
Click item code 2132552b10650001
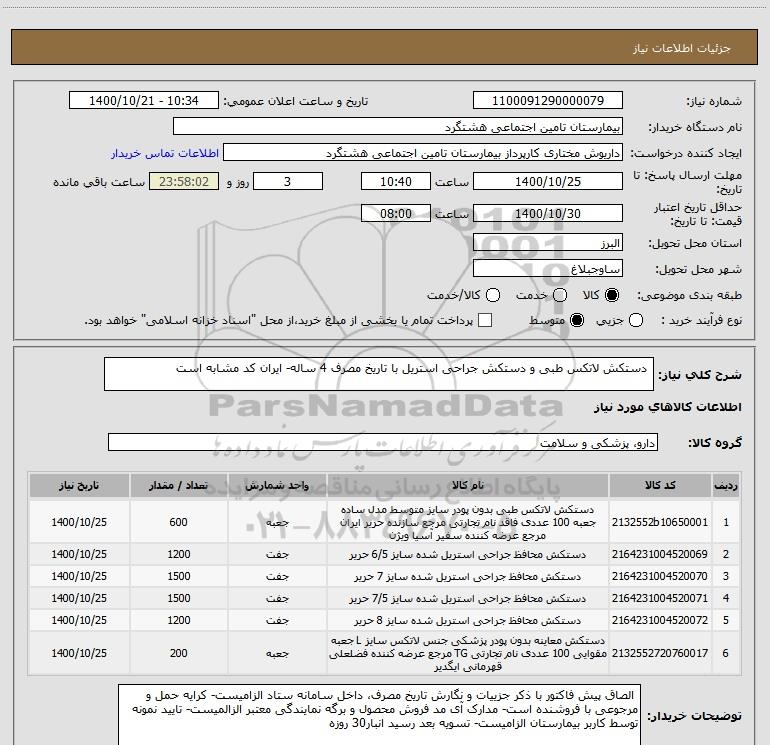click(660, 522)
